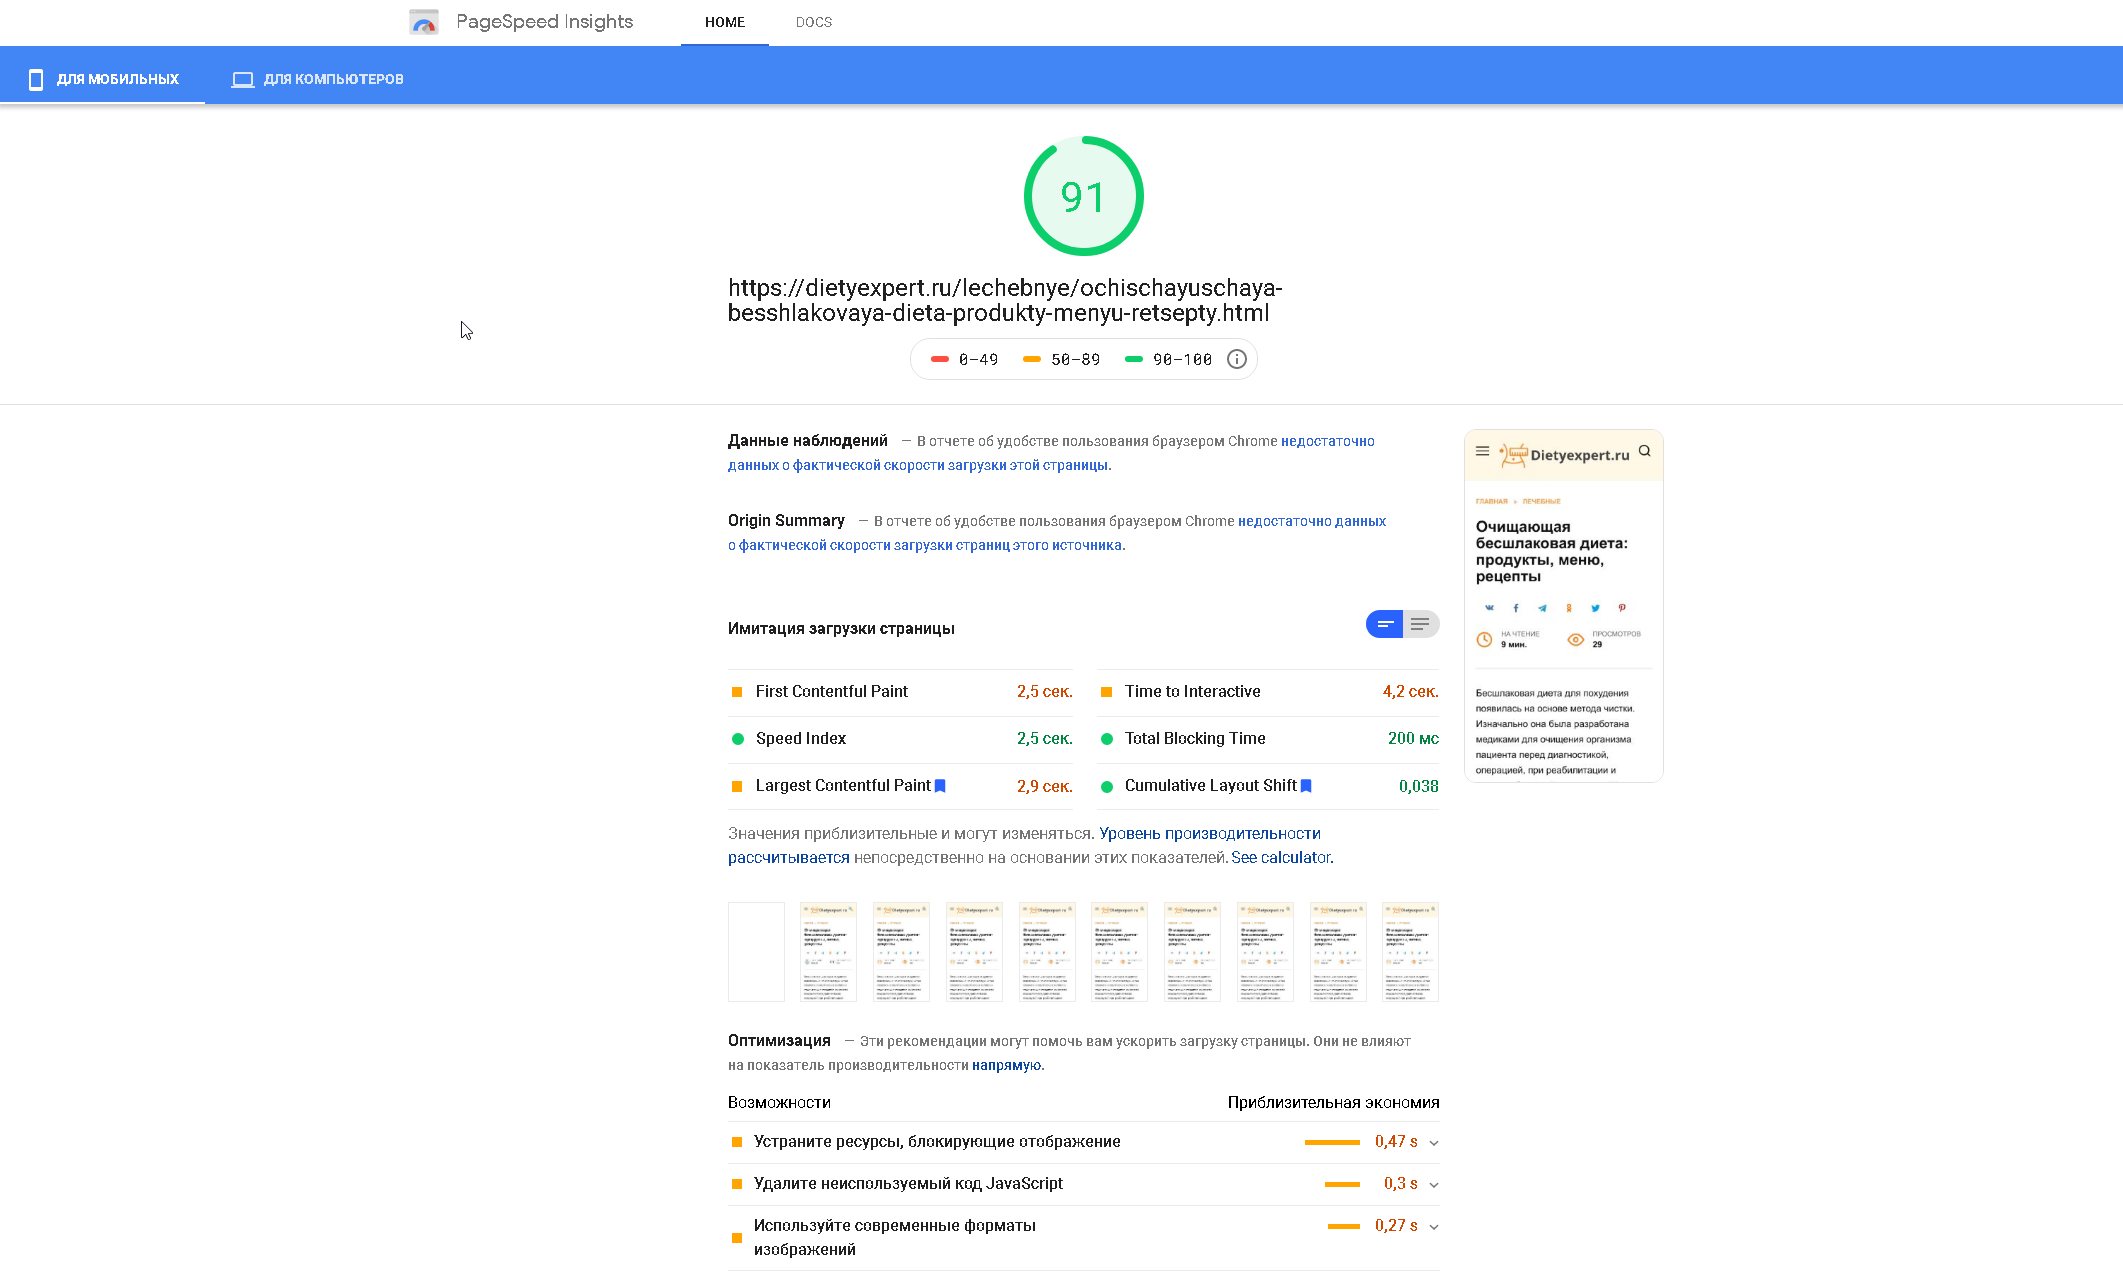Screen dimensions: 2123x1271
Task: Expand the modern image formats recommendation
Action: click(1434, 1227)
